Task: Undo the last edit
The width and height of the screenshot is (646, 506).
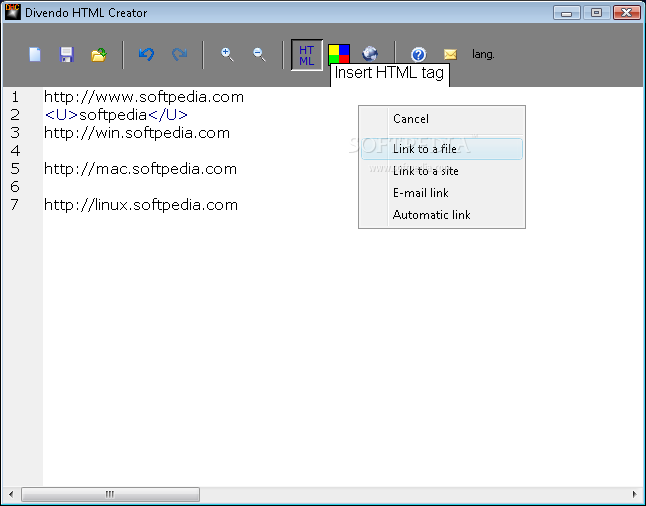Action: tap(146, 54)
